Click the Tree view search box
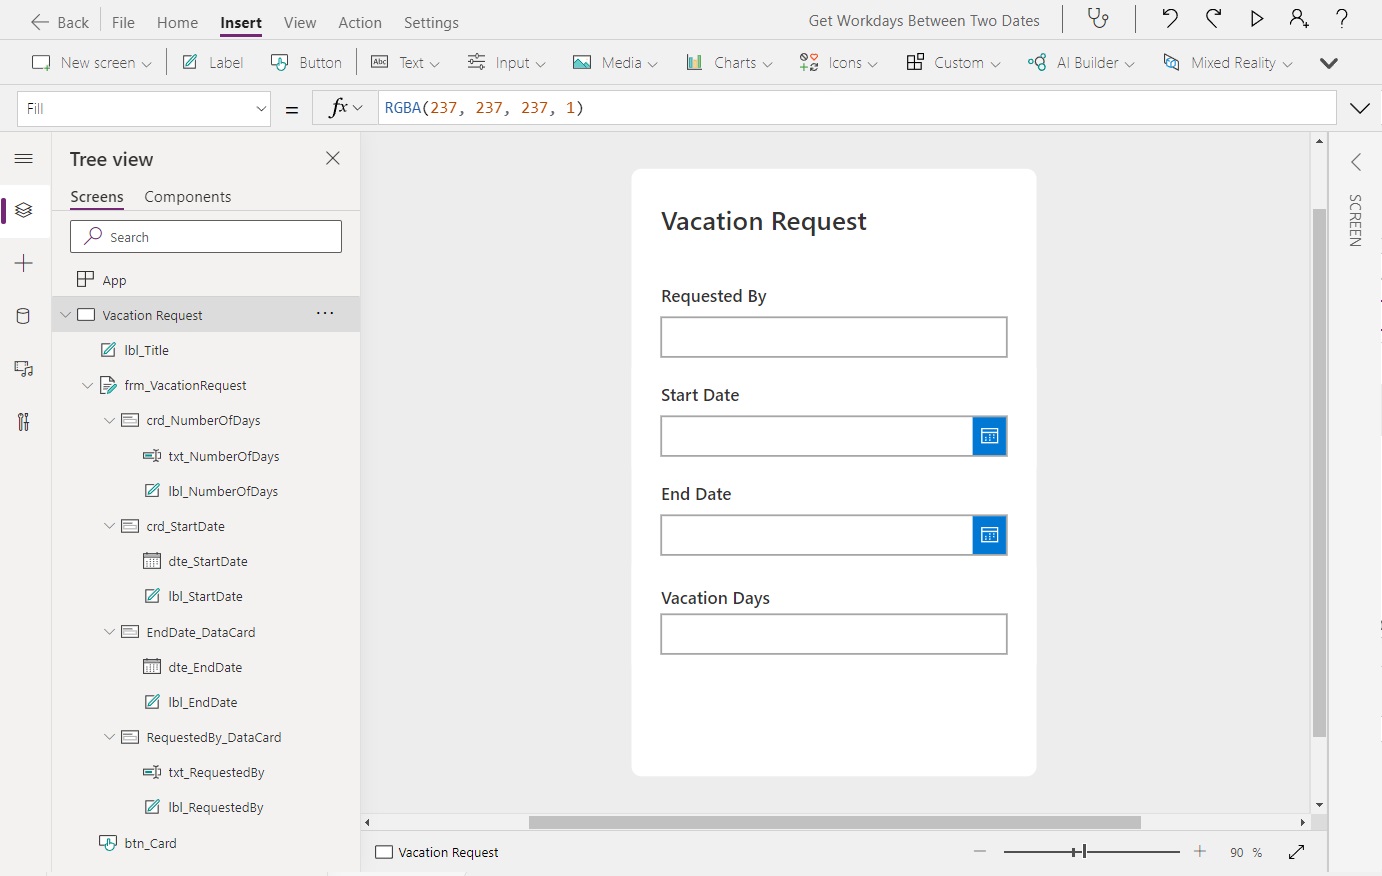Viewport: 1382px width, 876px height. pos(205,236)
